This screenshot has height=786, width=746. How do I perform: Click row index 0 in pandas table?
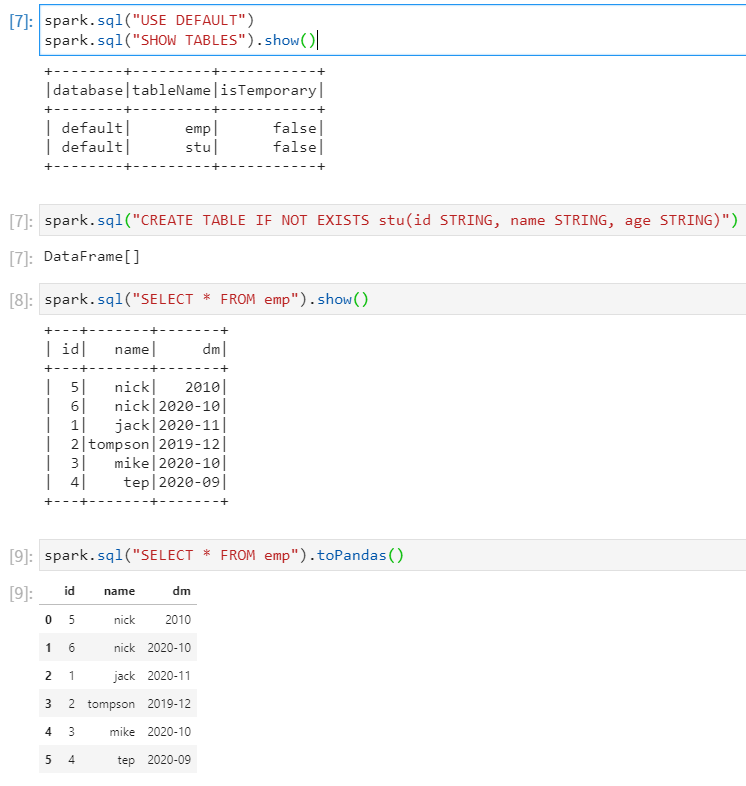48,620
